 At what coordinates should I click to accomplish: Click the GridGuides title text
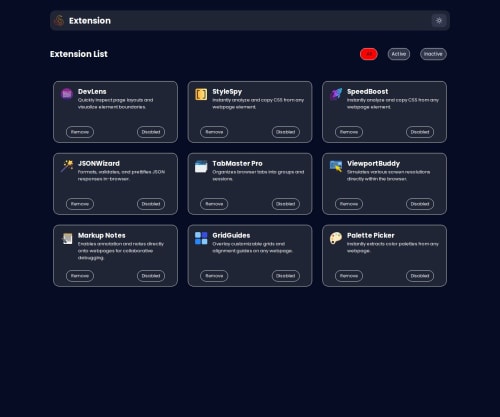(231, 235)
